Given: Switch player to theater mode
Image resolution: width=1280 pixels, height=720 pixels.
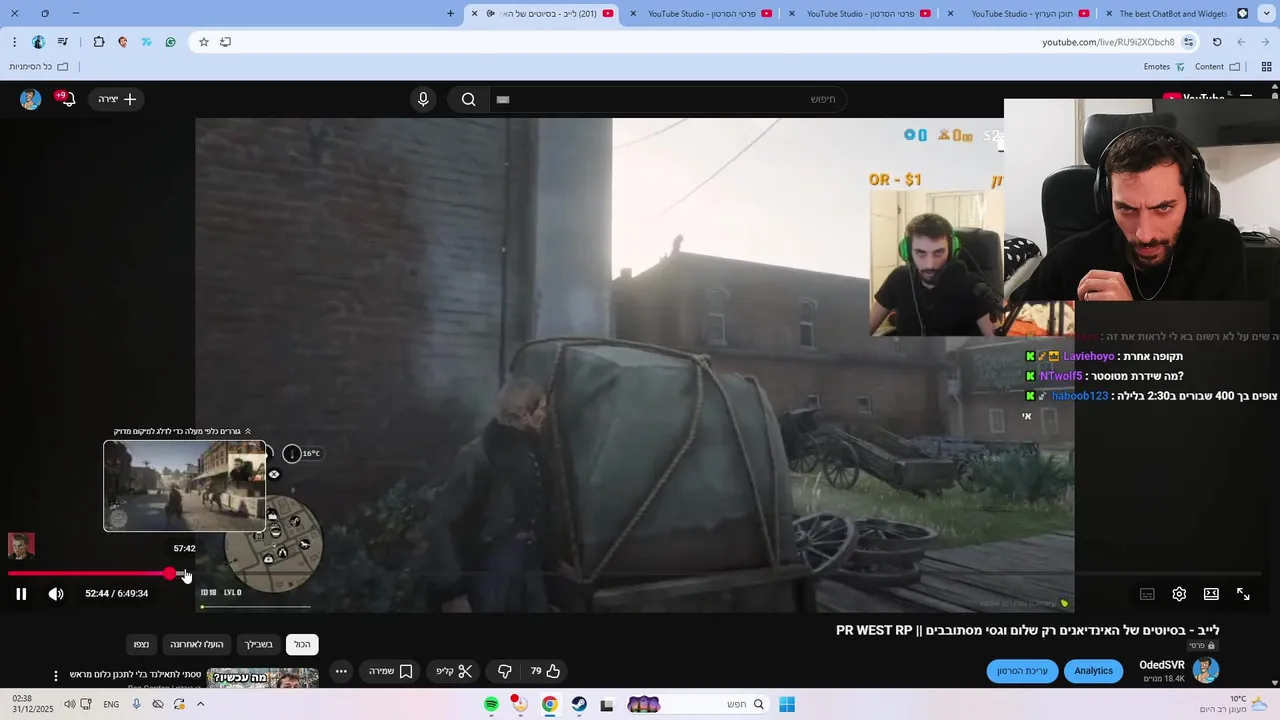Looking at the screenshot, I should tap(1211, 594).
